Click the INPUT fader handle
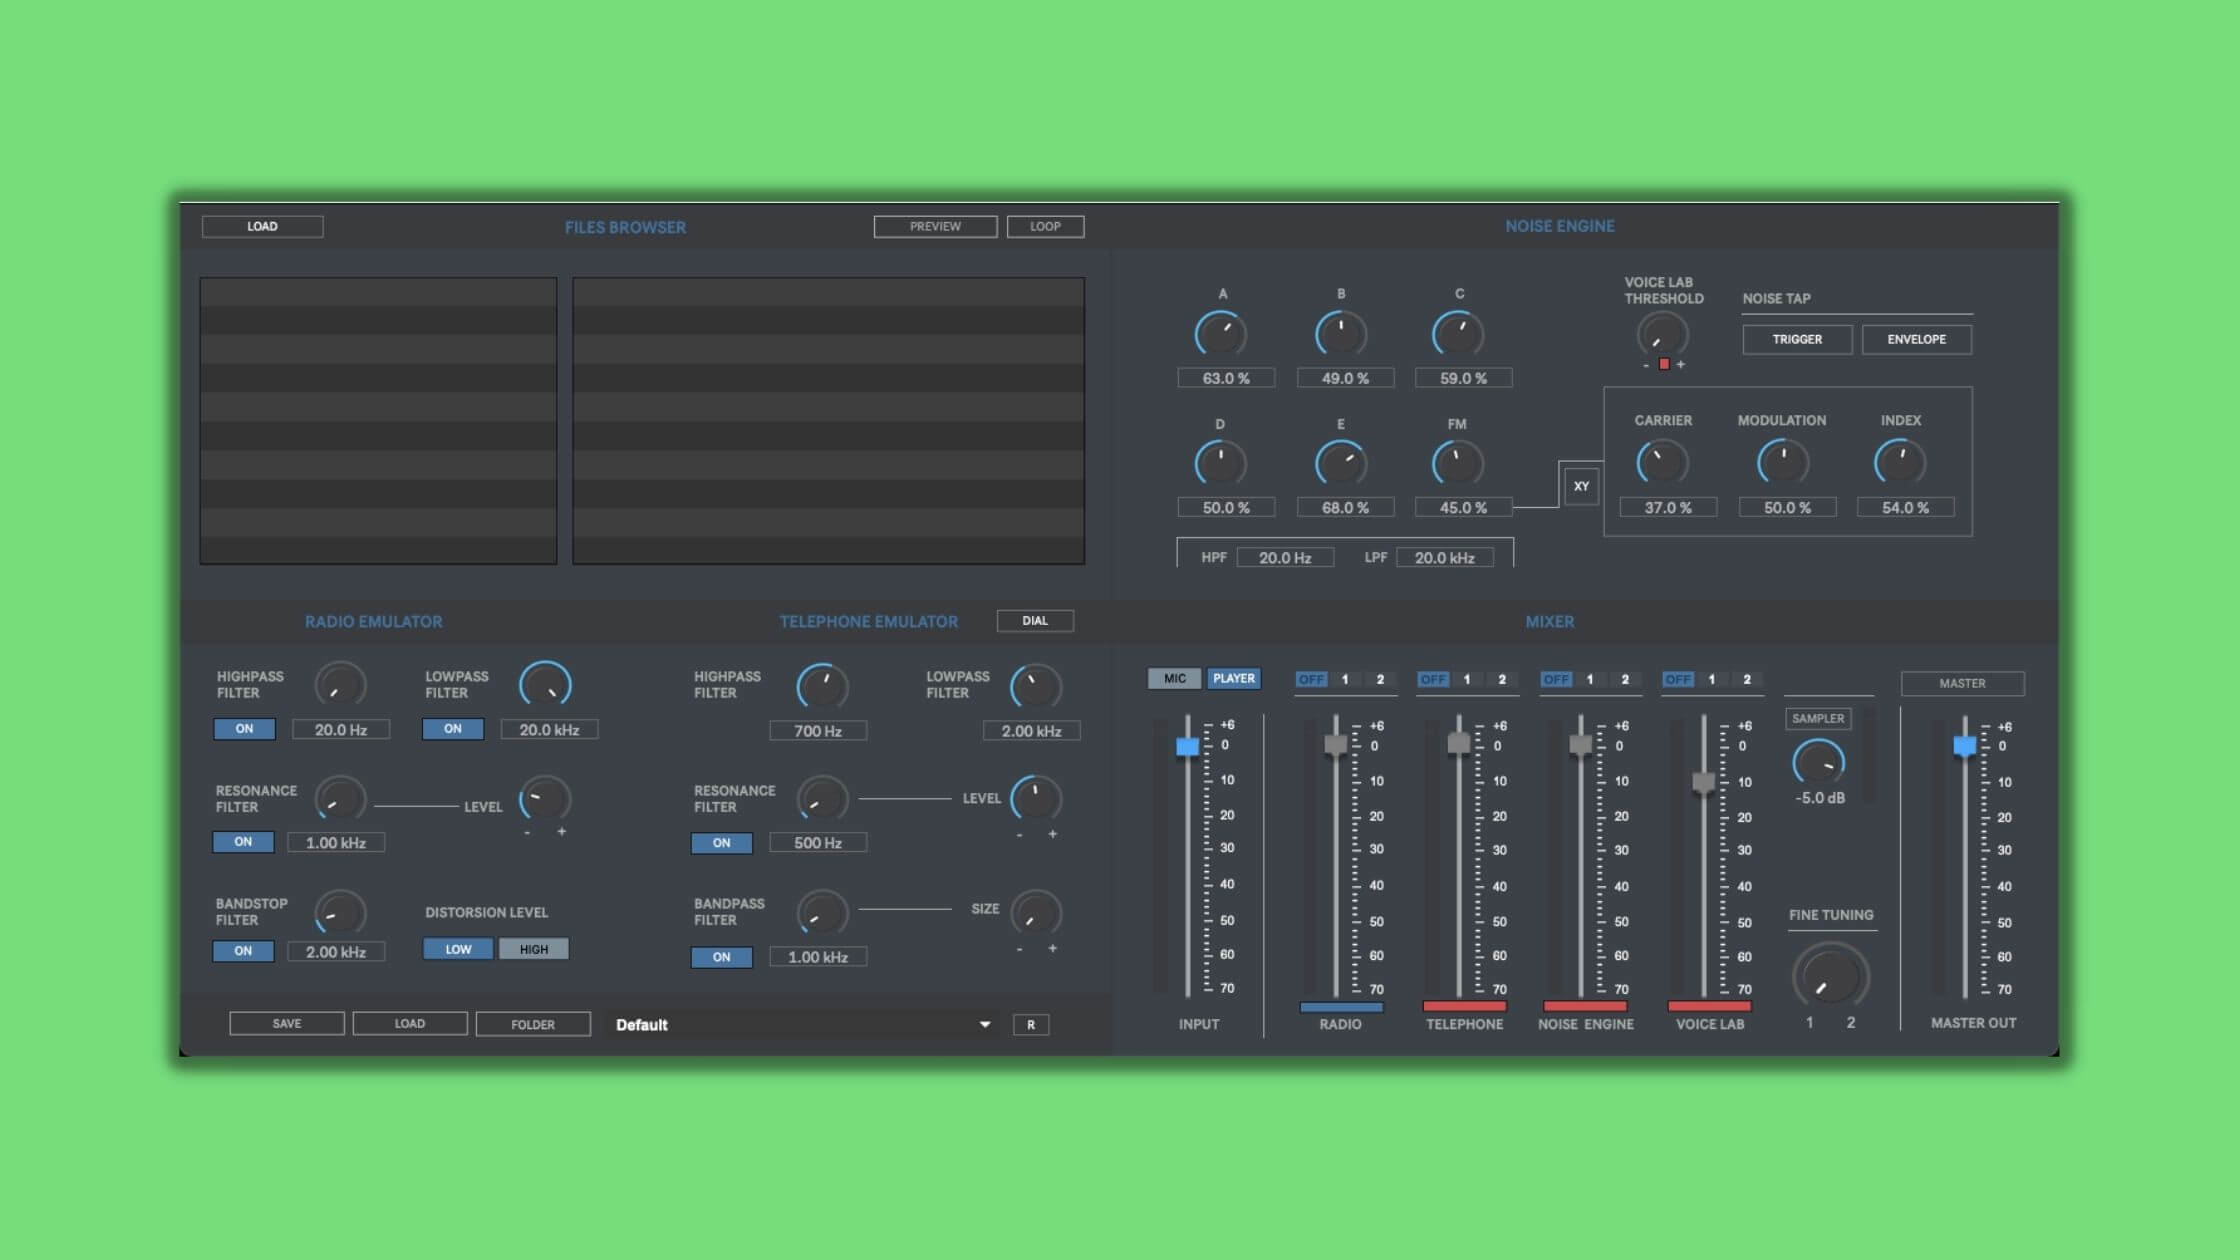This screenshot has width=2240, height=1260. pyautogui.click(x=1188, y=746)
